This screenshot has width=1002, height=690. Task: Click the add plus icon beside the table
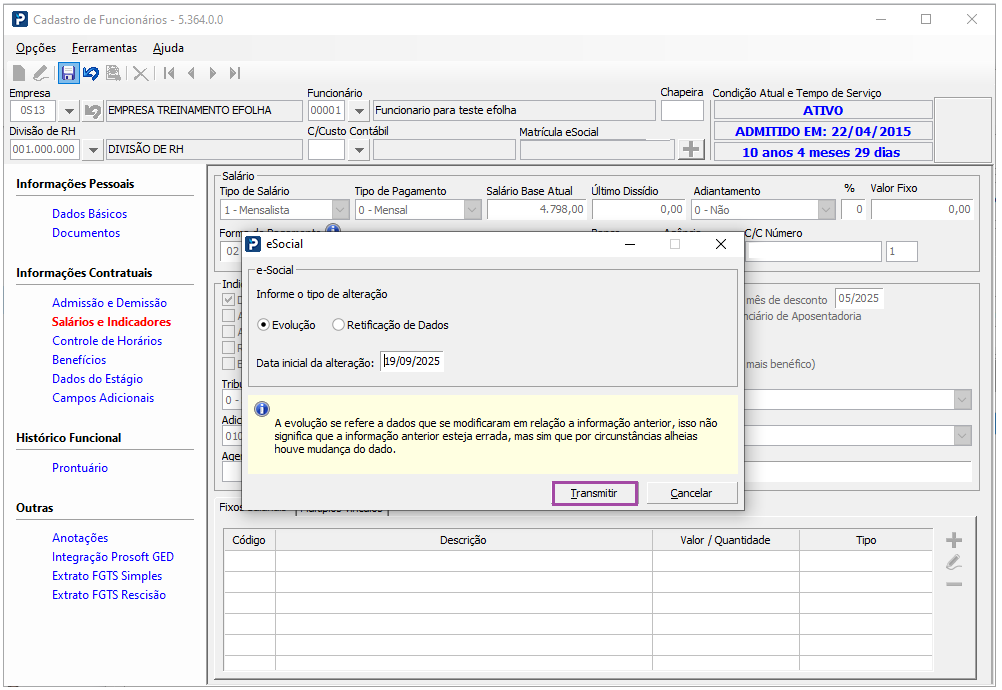coord(954,540)
